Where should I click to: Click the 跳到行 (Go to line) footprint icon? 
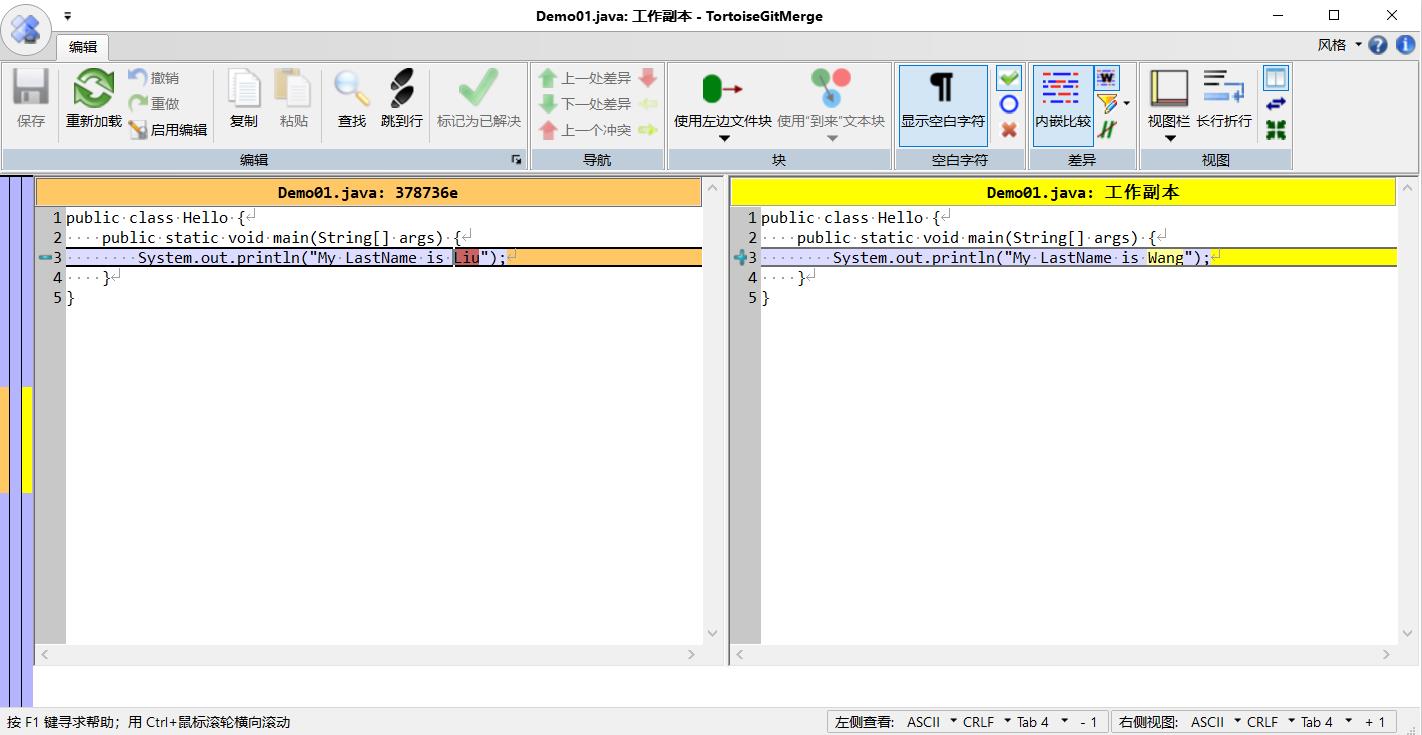point(402,88)
